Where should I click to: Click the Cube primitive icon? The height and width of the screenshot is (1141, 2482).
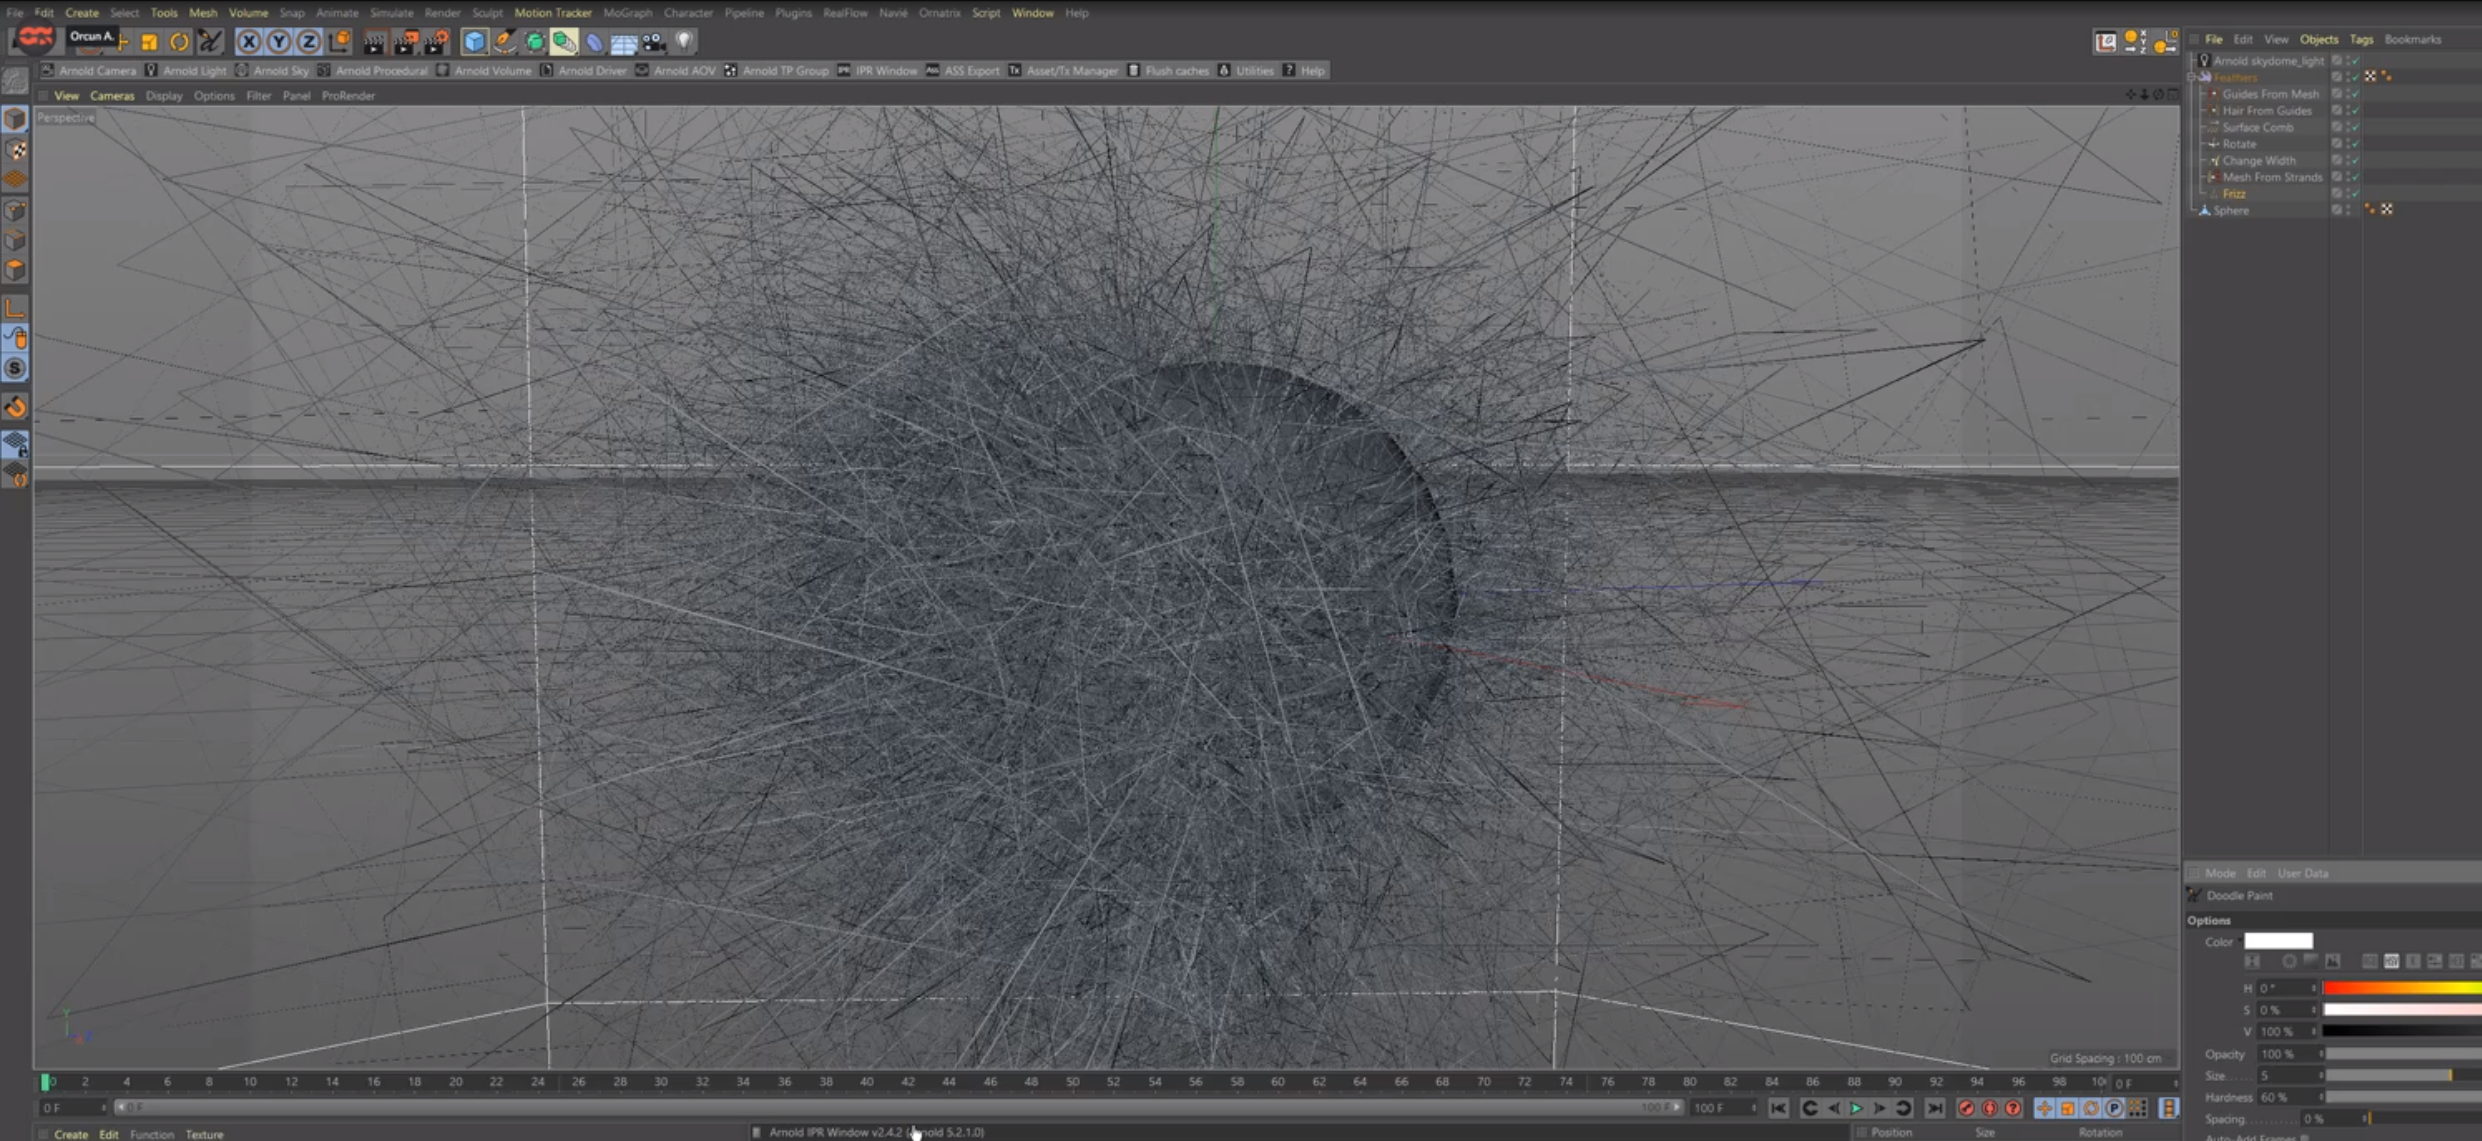pos(474,42)
